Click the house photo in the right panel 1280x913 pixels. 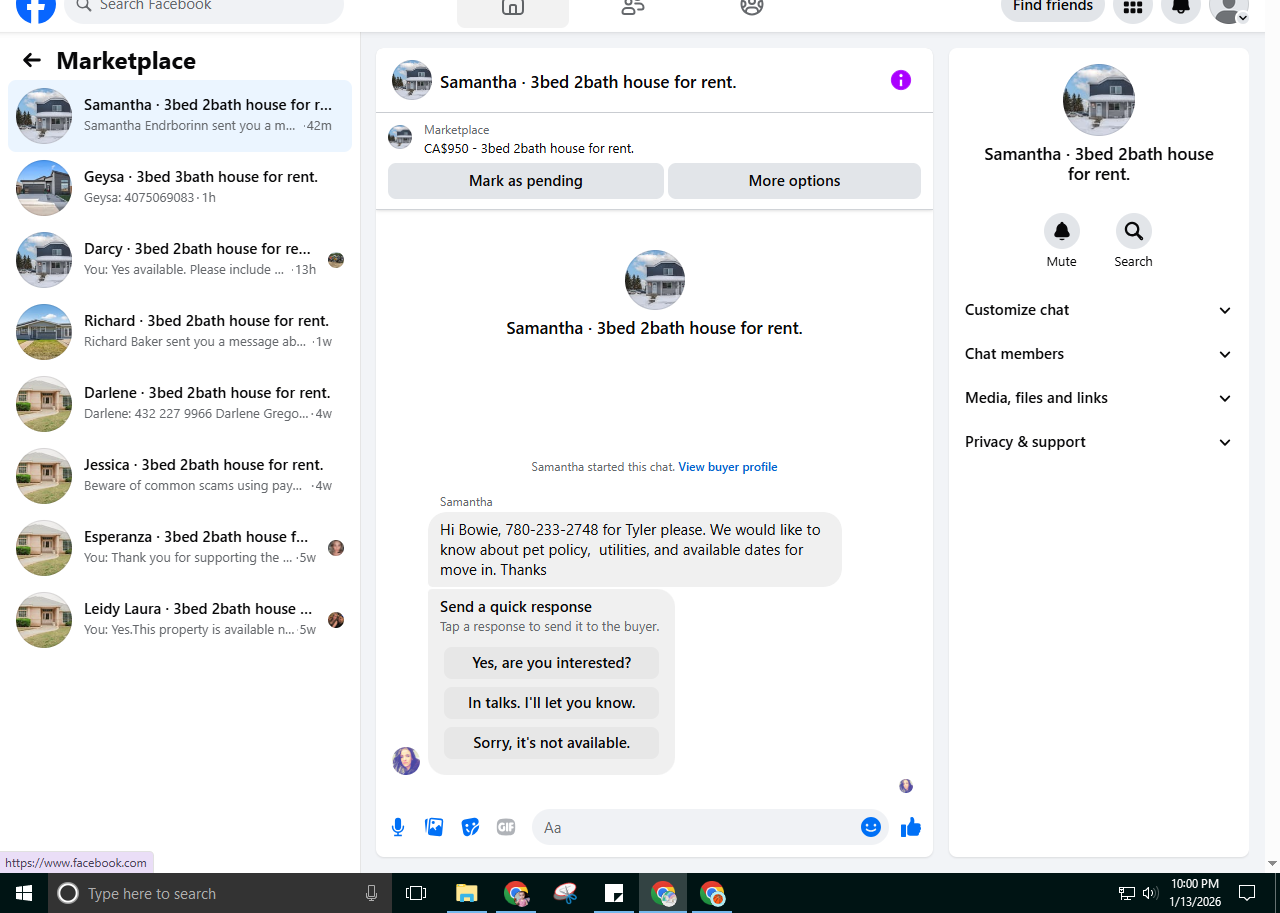pos(1098,100)
